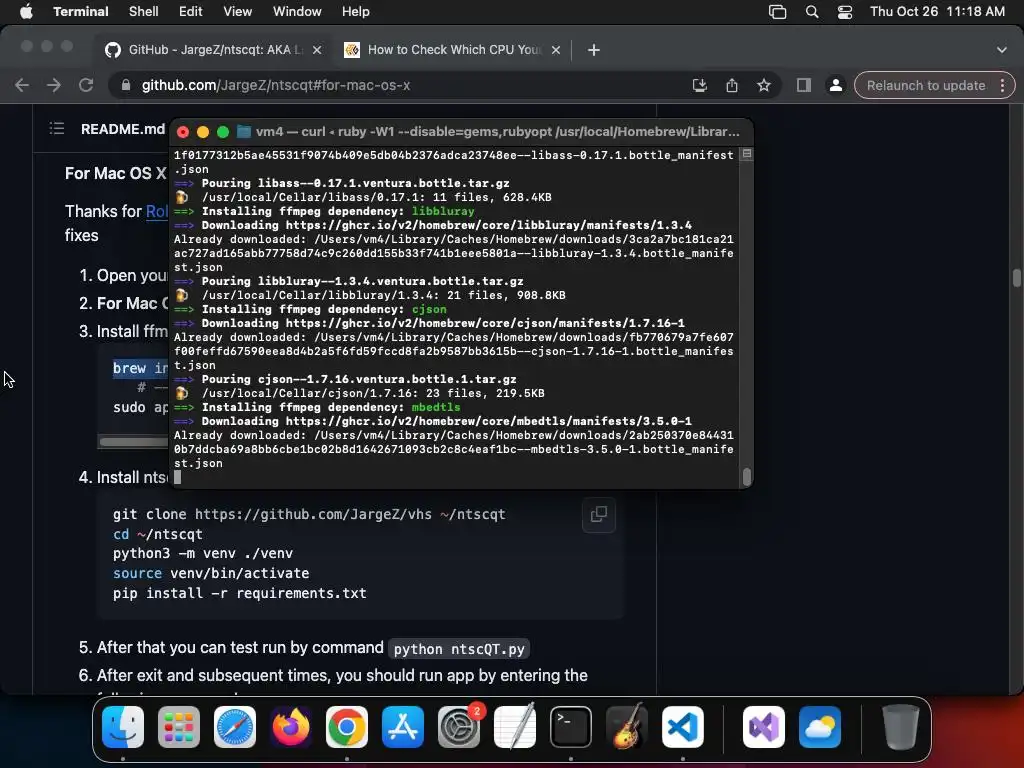Open Google Chrome from the Dock
1024x768 pixels.
pyautogui.click(x=347, y=727)
